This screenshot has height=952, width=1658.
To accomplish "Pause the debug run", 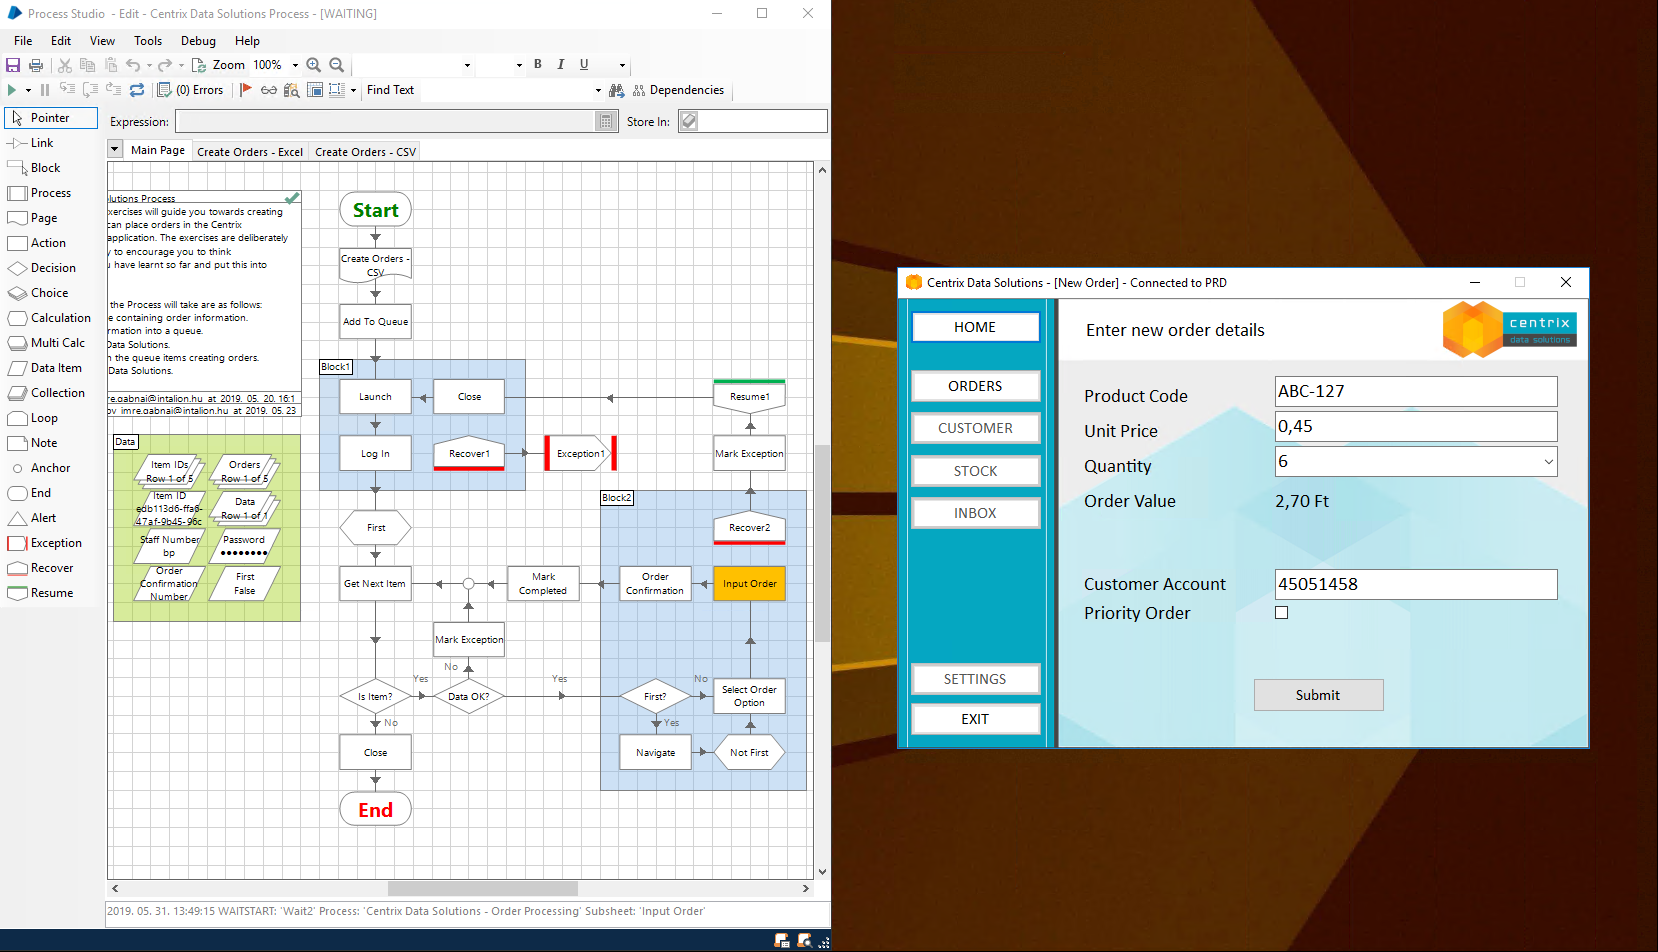I will [x=45, y=90].
